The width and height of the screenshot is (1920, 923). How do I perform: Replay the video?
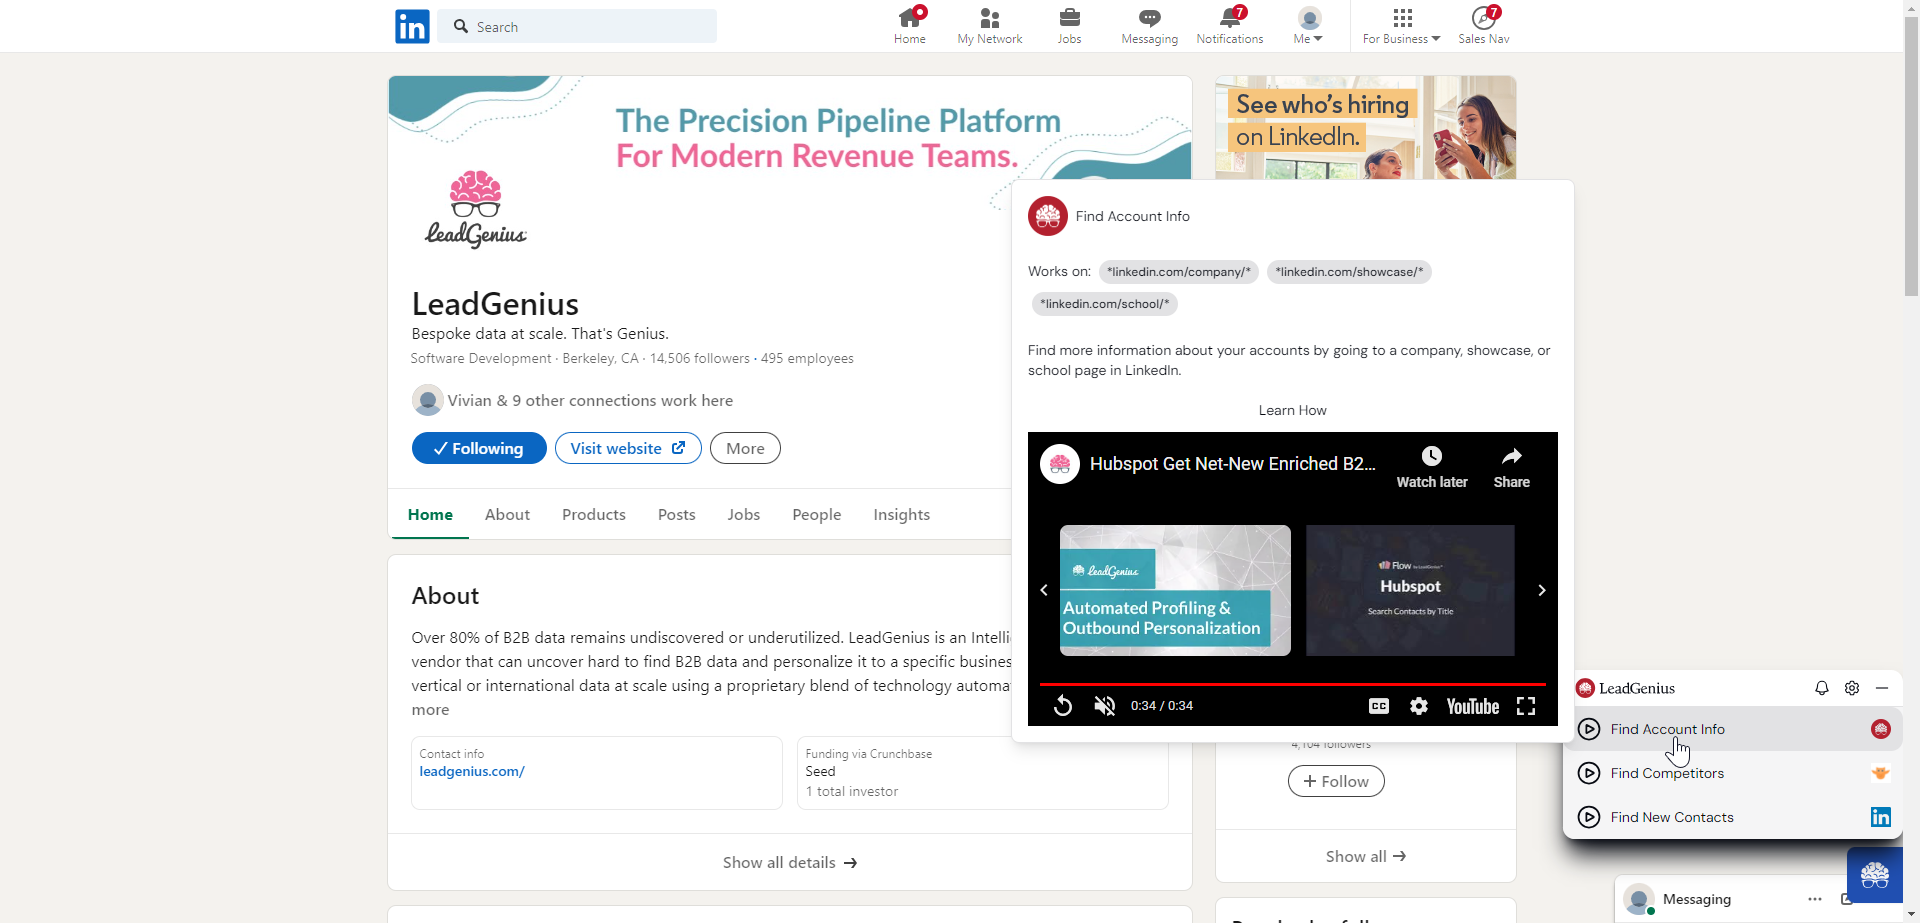[x=1063, y=706]
